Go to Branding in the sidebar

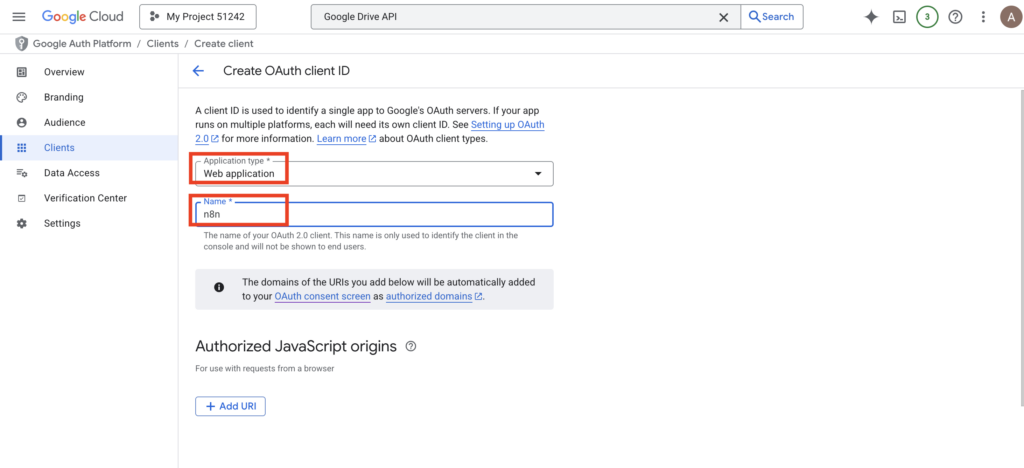click(63, 97)
